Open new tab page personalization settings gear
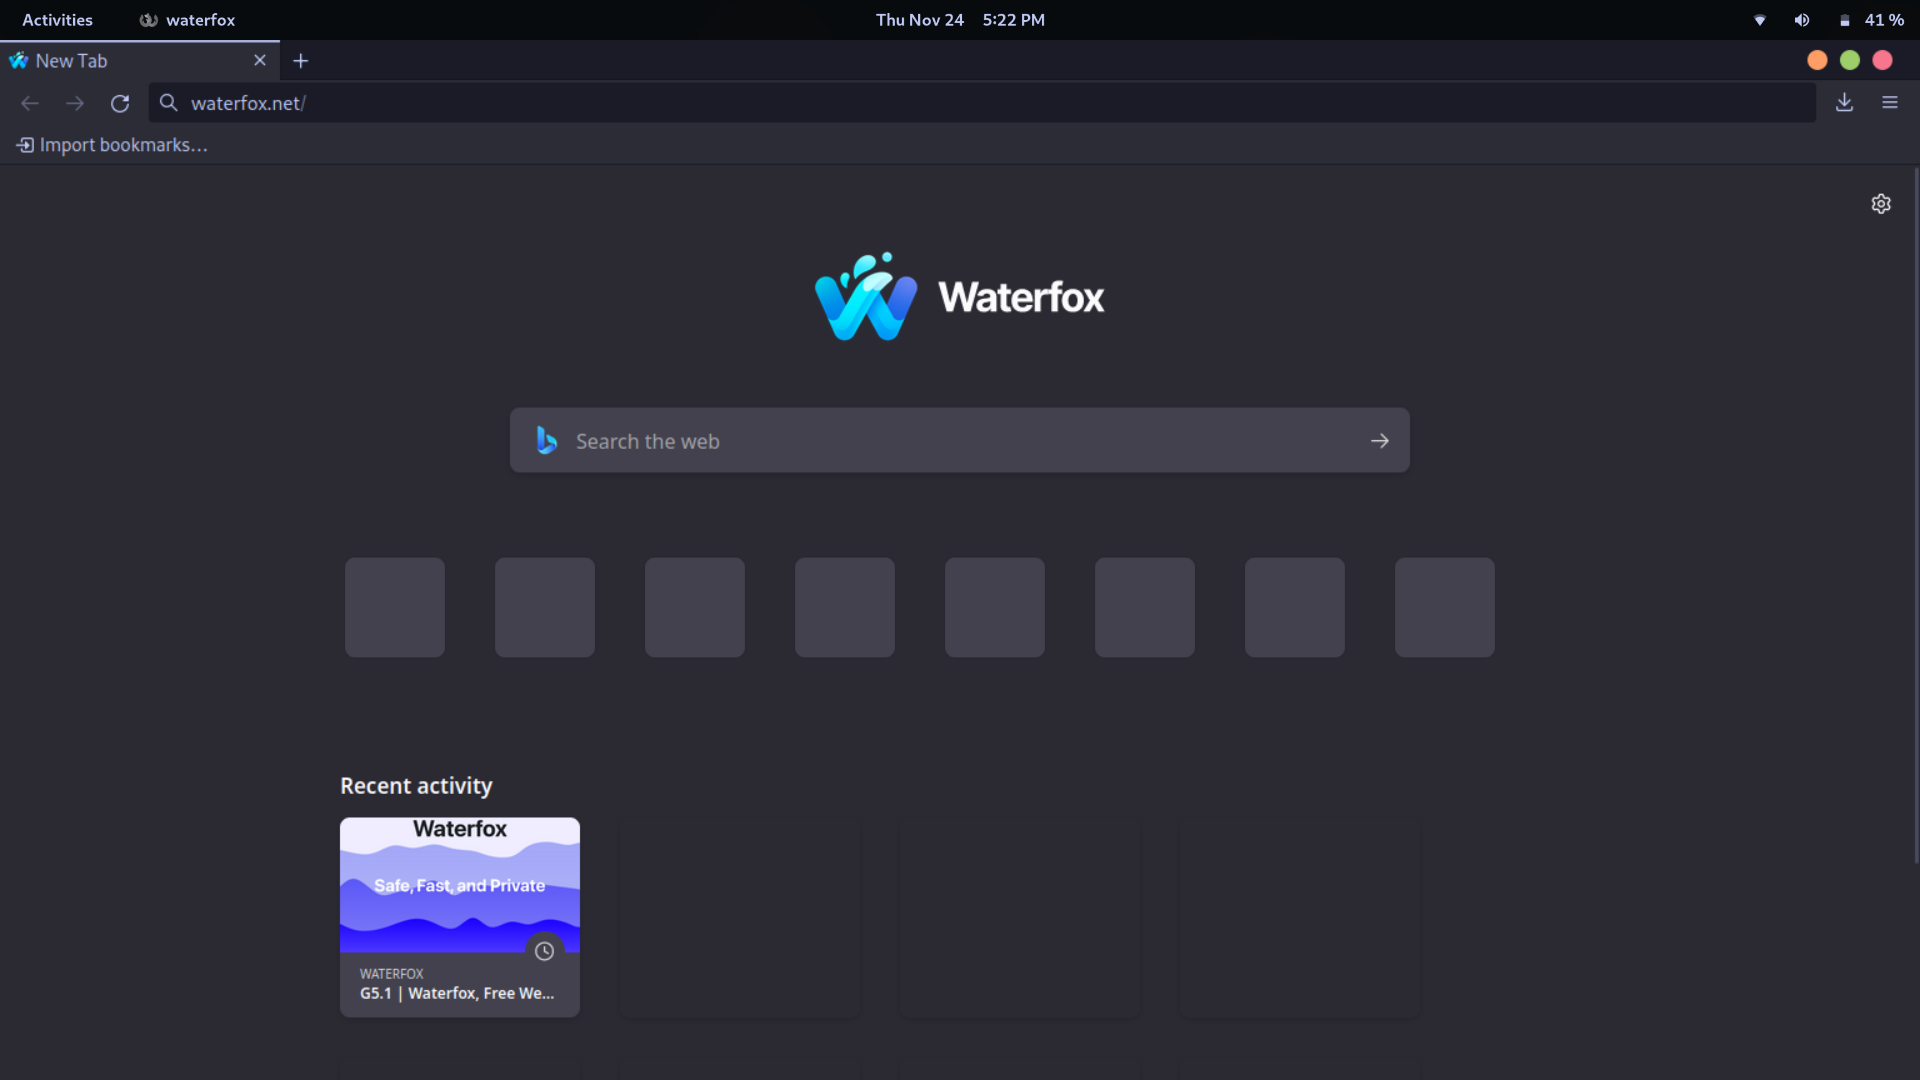The image size is (1920, 1080). [1881, 203]
